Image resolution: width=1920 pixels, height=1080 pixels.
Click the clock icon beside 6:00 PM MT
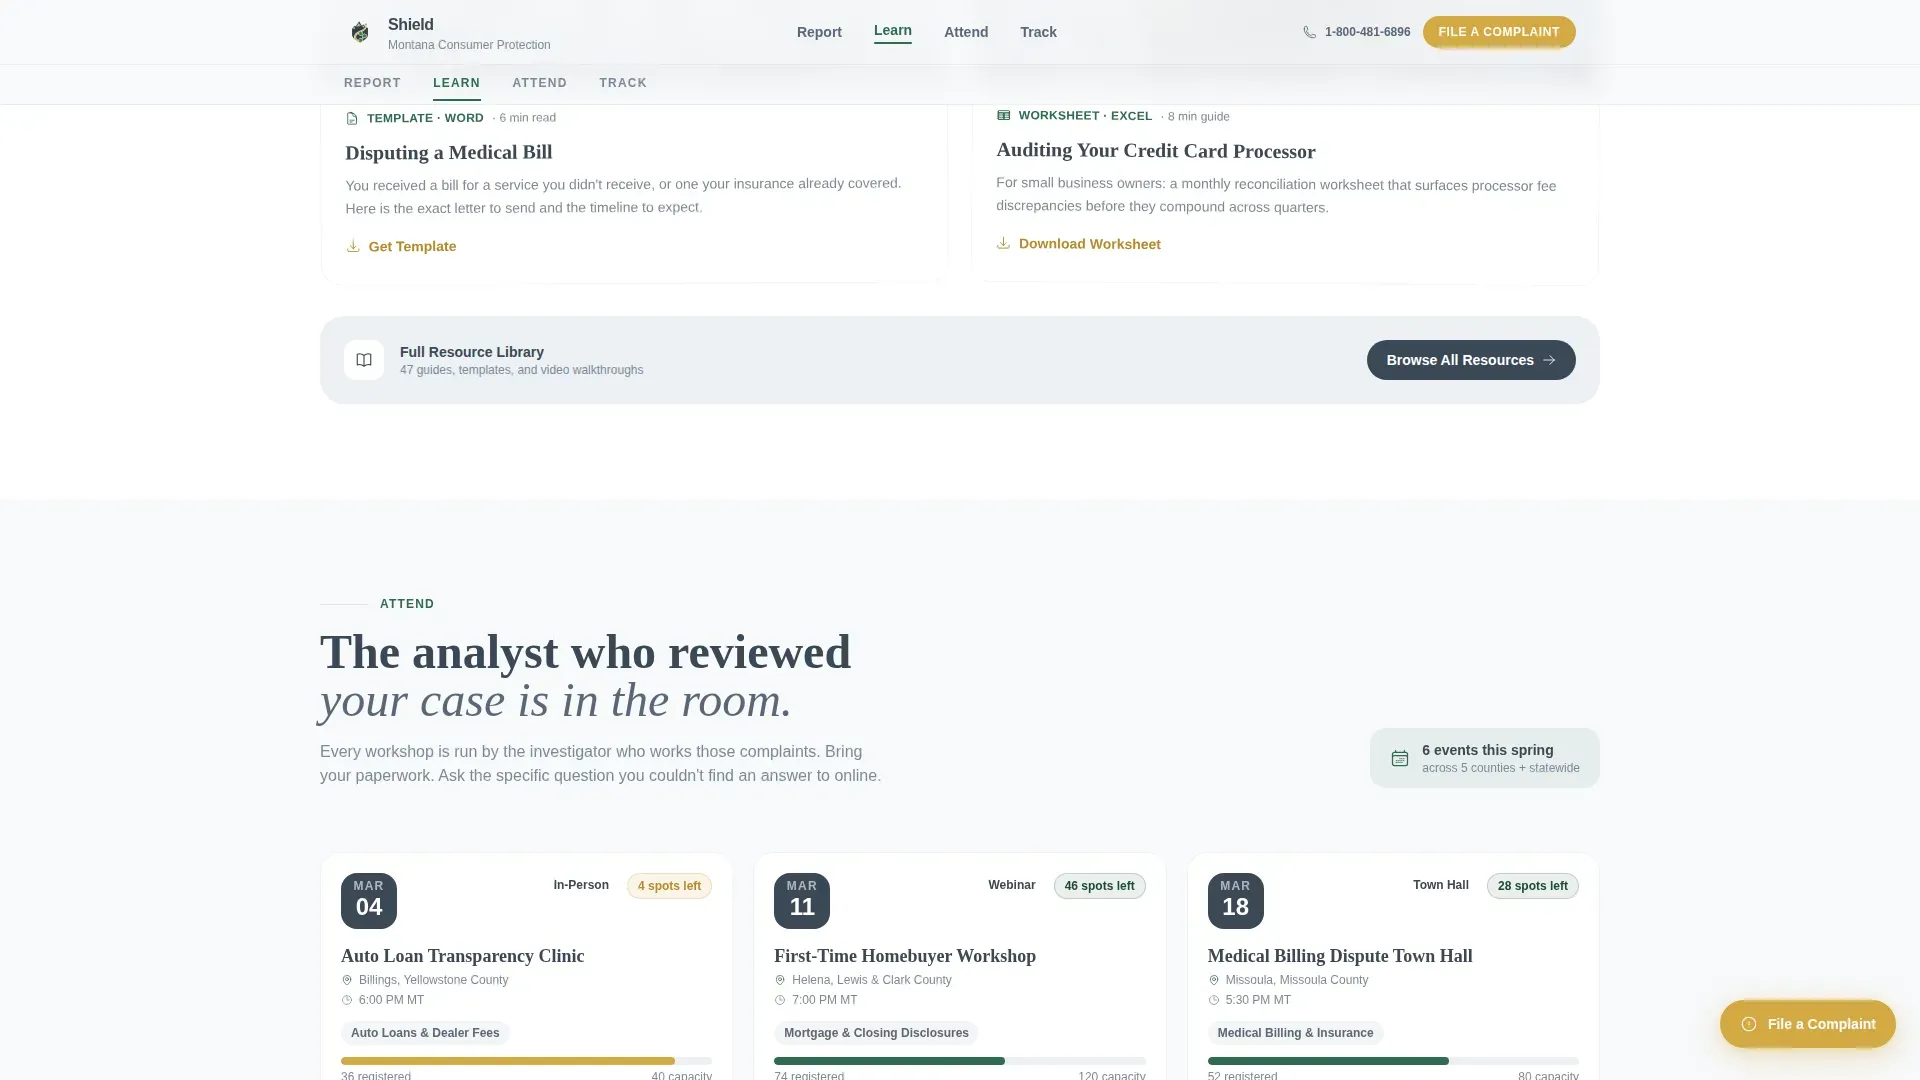pyautogui.click(x=347, y=1000)
